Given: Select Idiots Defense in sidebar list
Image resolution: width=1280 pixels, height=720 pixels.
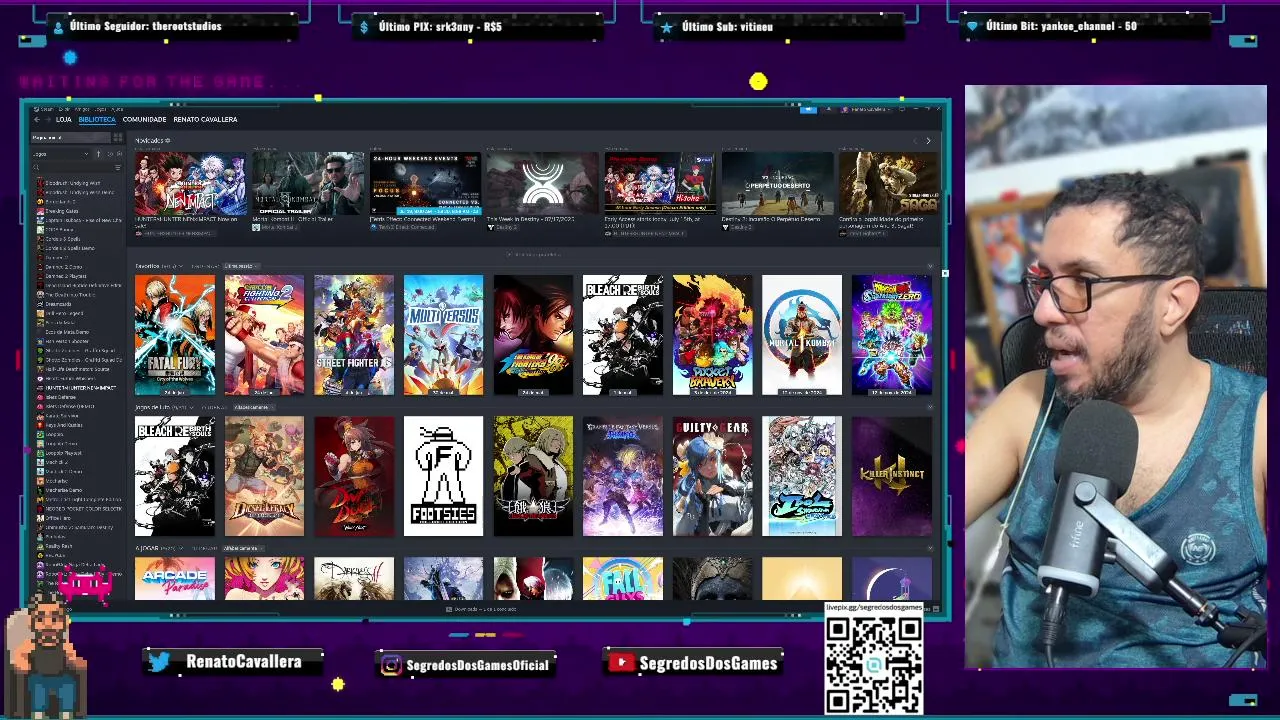Looking at the screenshot, I should click(61, 397).
